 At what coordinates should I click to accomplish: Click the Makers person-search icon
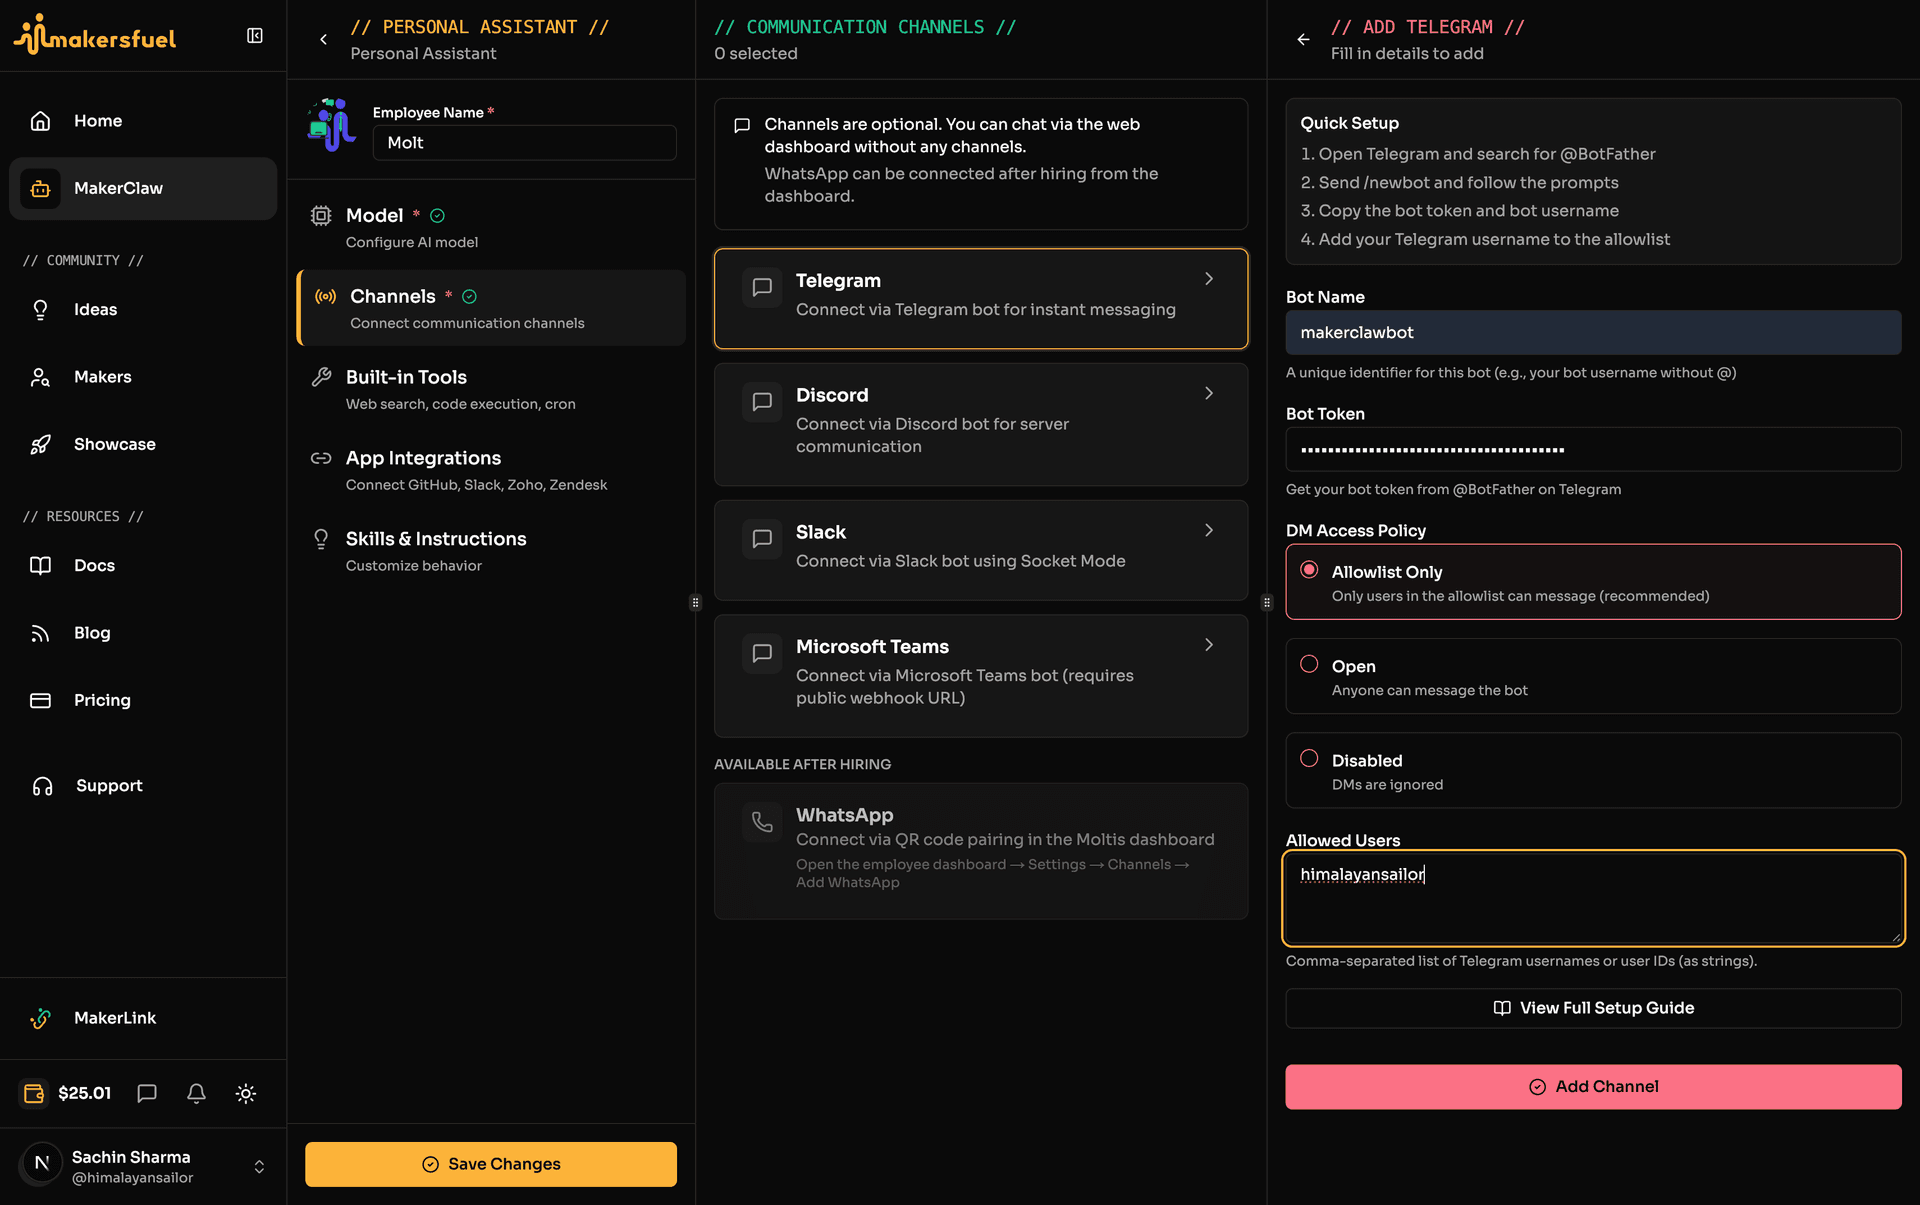coord(40,377)
